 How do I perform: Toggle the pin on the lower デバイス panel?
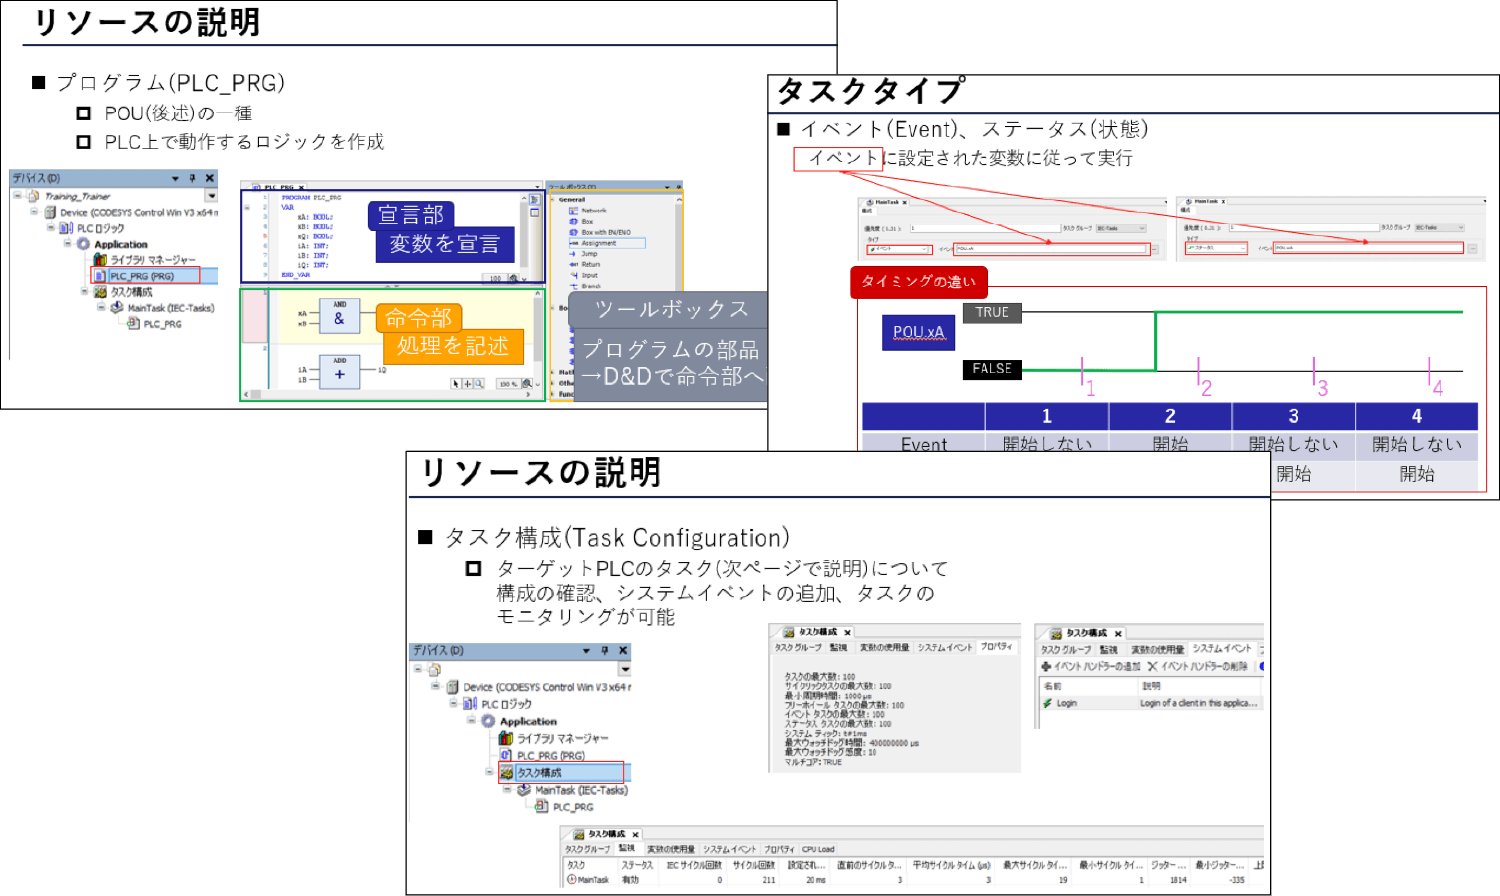tap(605, 651)
